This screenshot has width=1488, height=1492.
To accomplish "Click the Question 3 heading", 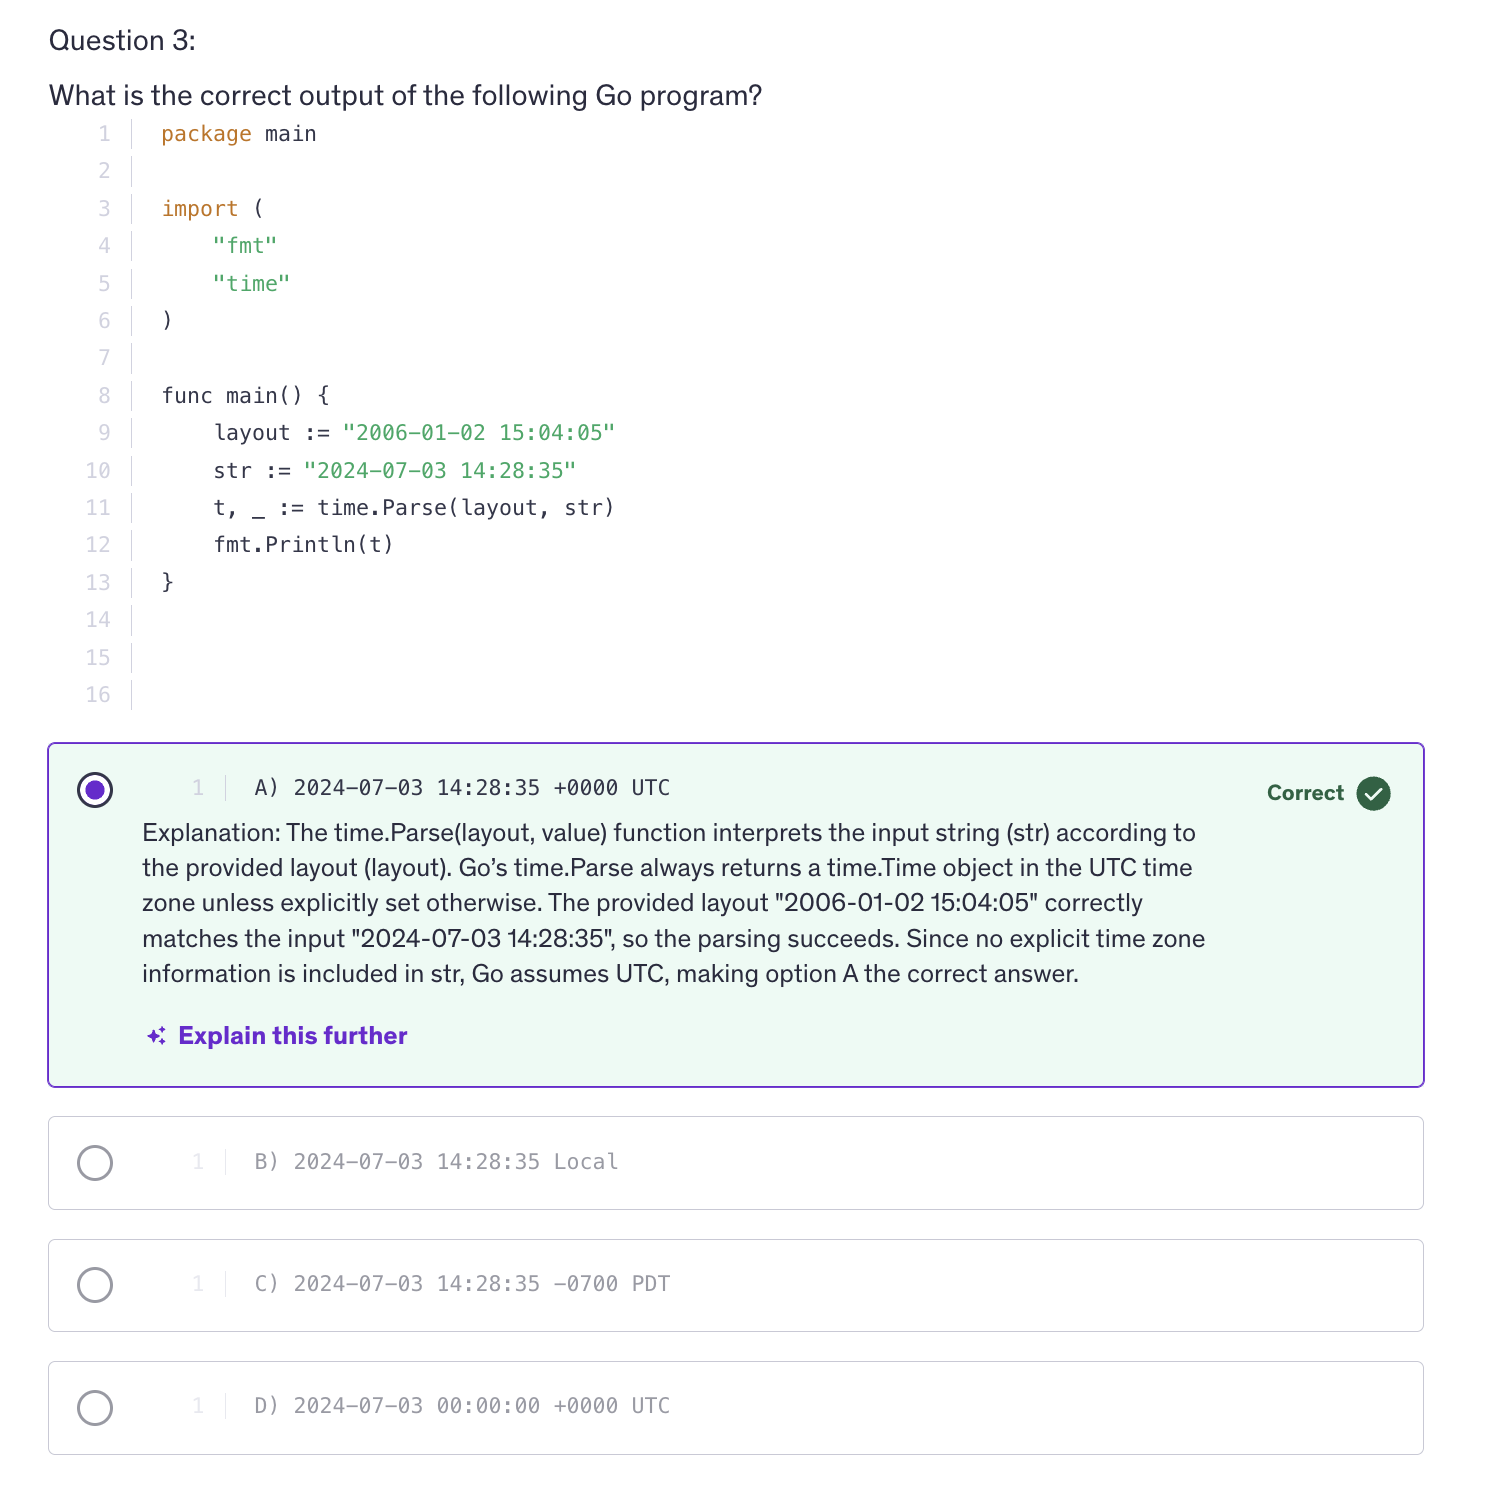I will 122,41.
